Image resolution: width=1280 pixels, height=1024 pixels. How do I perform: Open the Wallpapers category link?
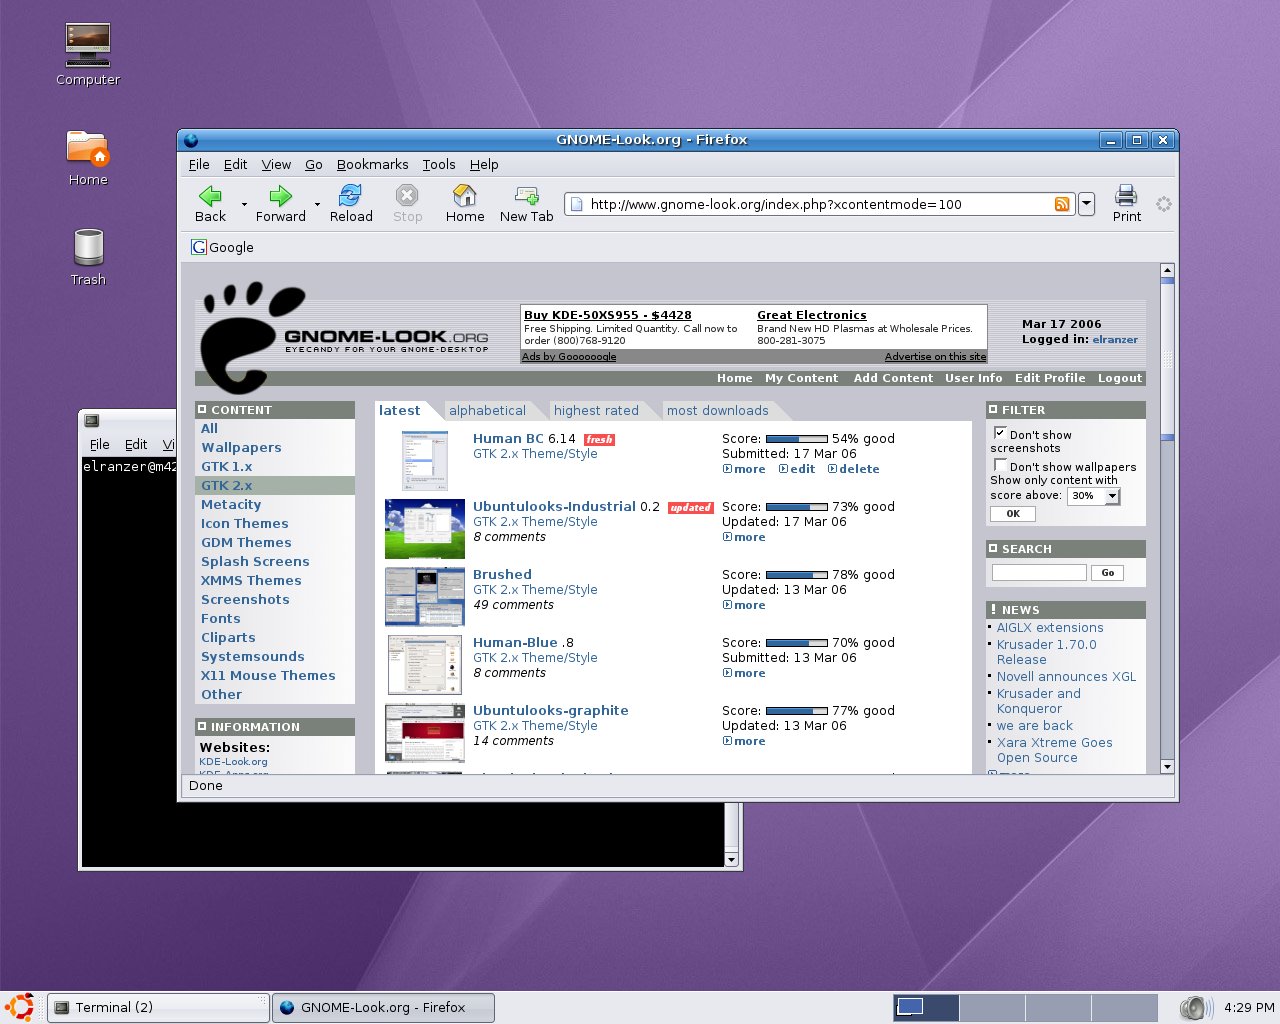point(241,448)
